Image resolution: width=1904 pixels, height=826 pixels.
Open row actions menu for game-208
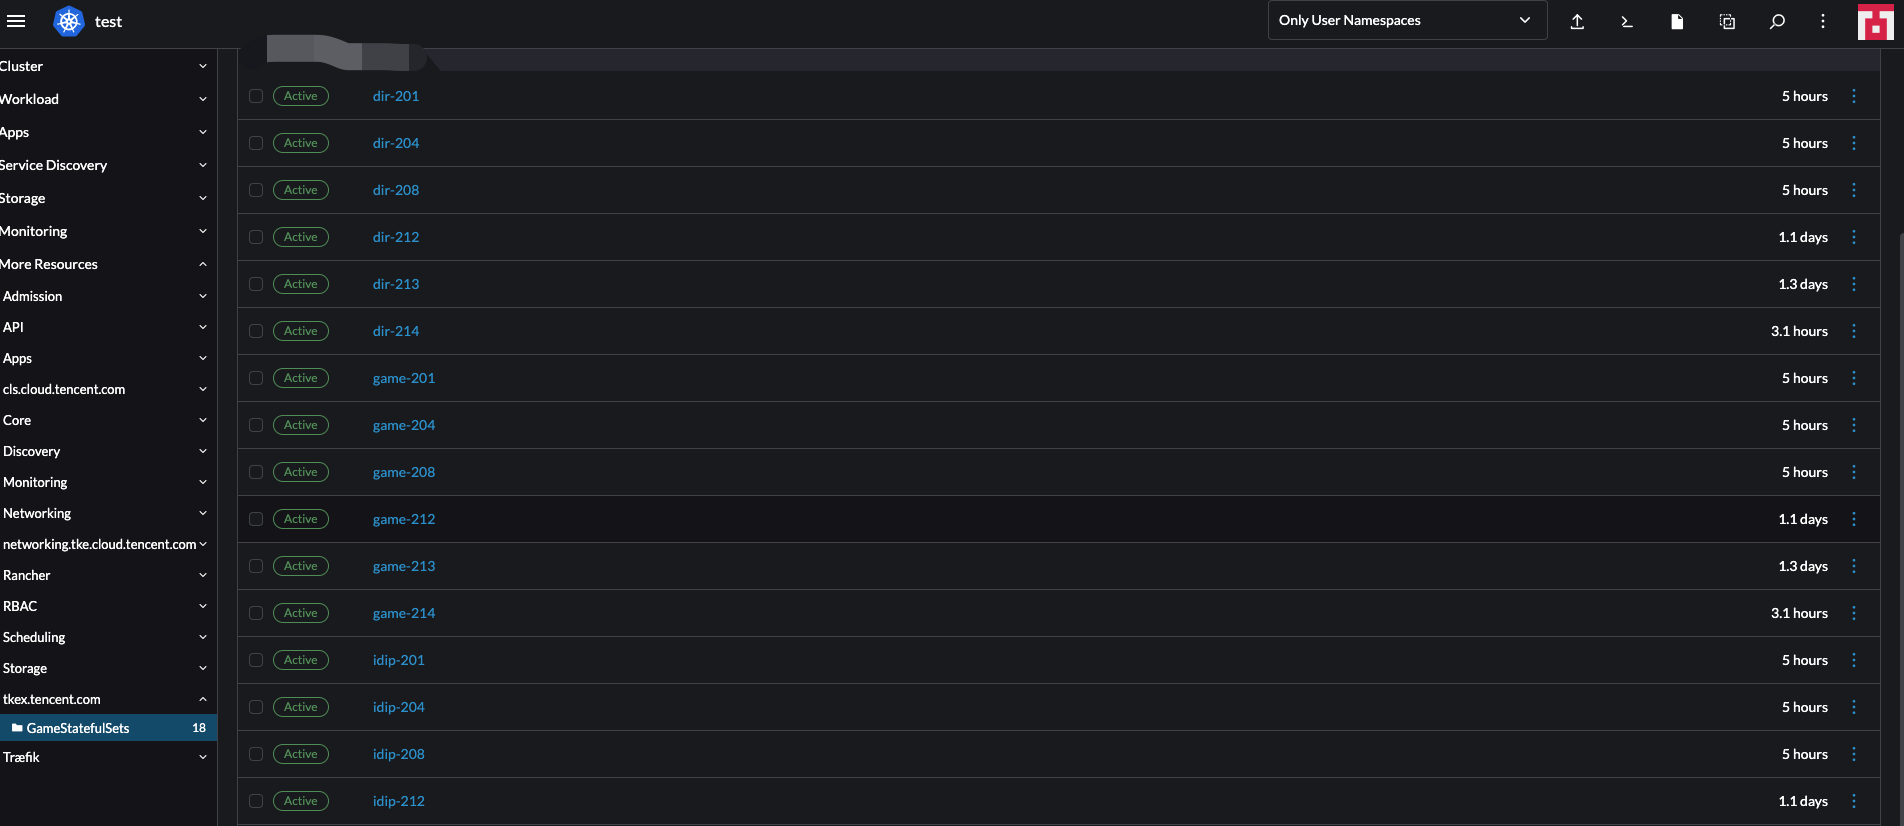click(x=1854, y=472)
